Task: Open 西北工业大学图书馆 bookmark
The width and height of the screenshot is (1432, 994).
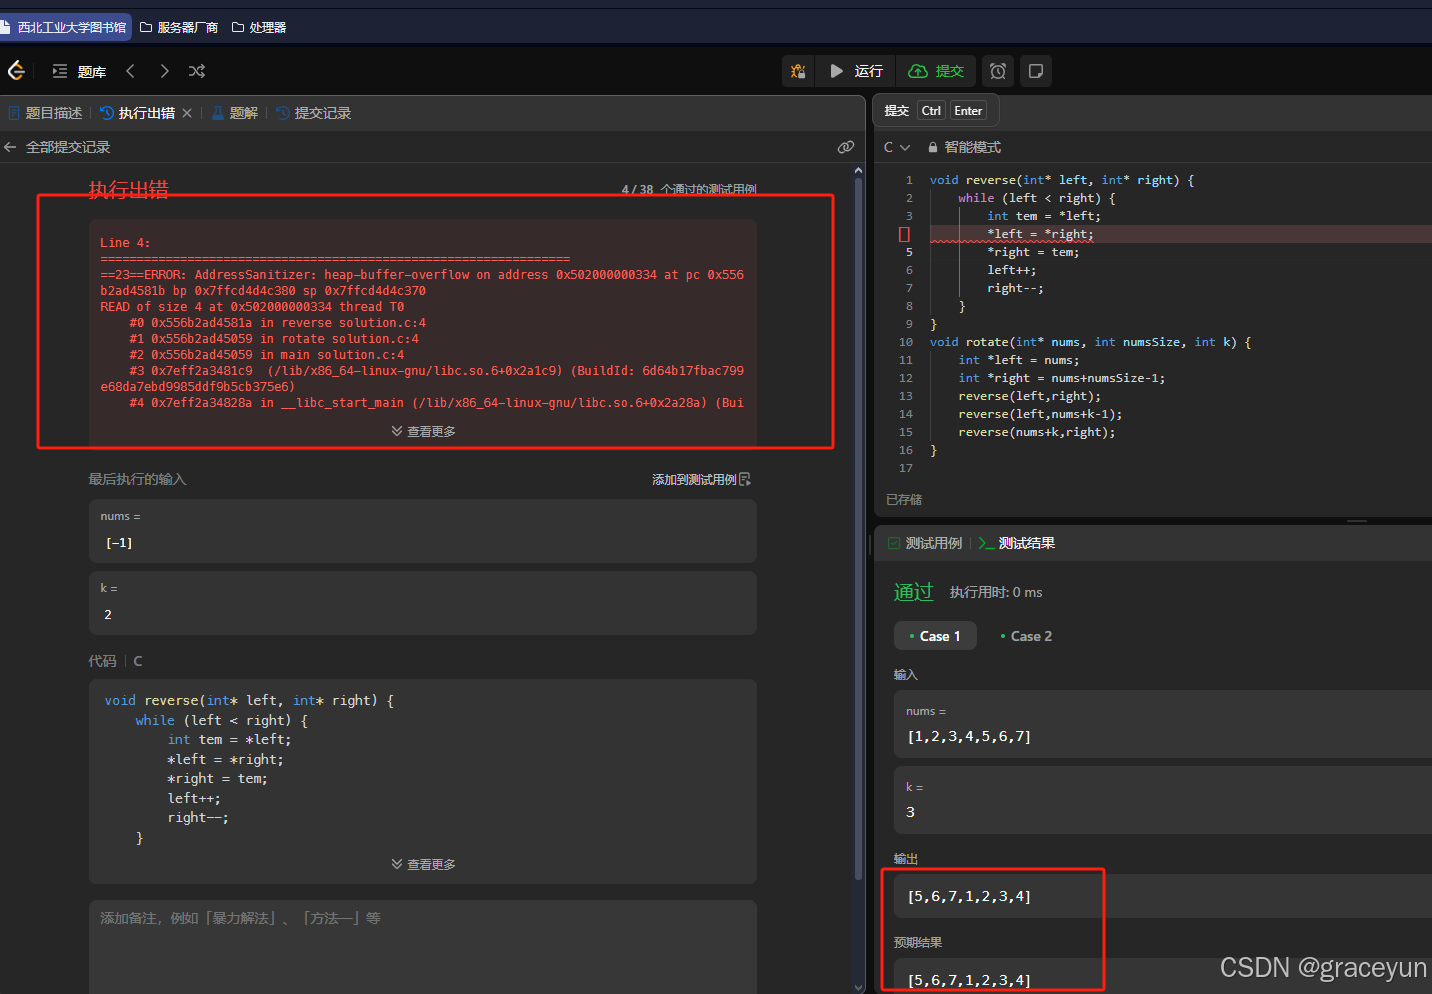Action: [64, 27]
